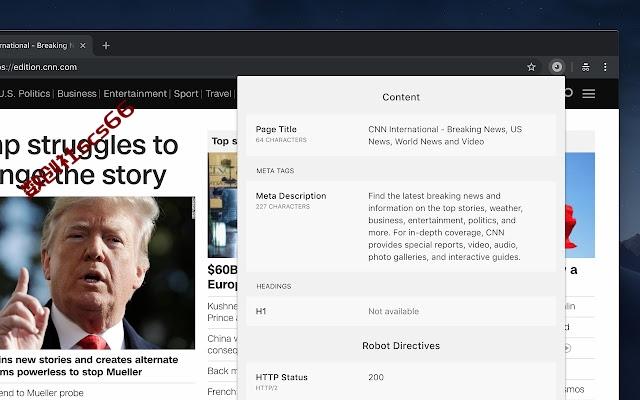Open the SEO extension icon in toolbar

[x=557, y=67]
